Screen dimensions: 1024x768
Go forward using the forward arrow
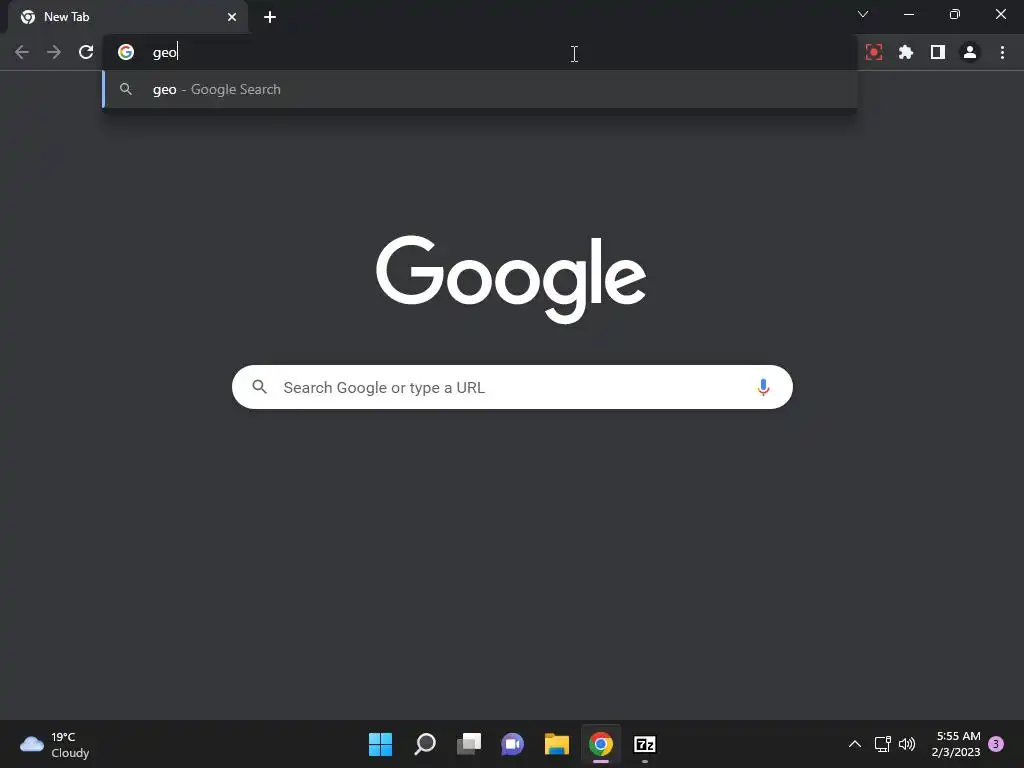(54, 52)
